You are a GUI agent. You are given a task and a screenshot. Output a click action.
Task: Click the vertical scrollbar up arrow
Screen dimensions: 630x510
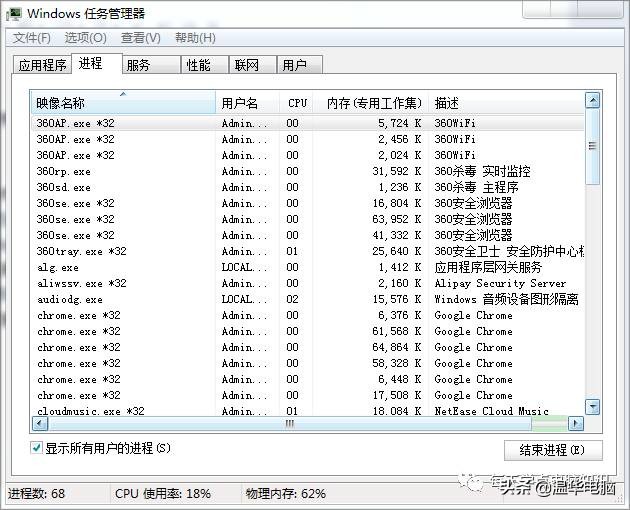point(593,100)
